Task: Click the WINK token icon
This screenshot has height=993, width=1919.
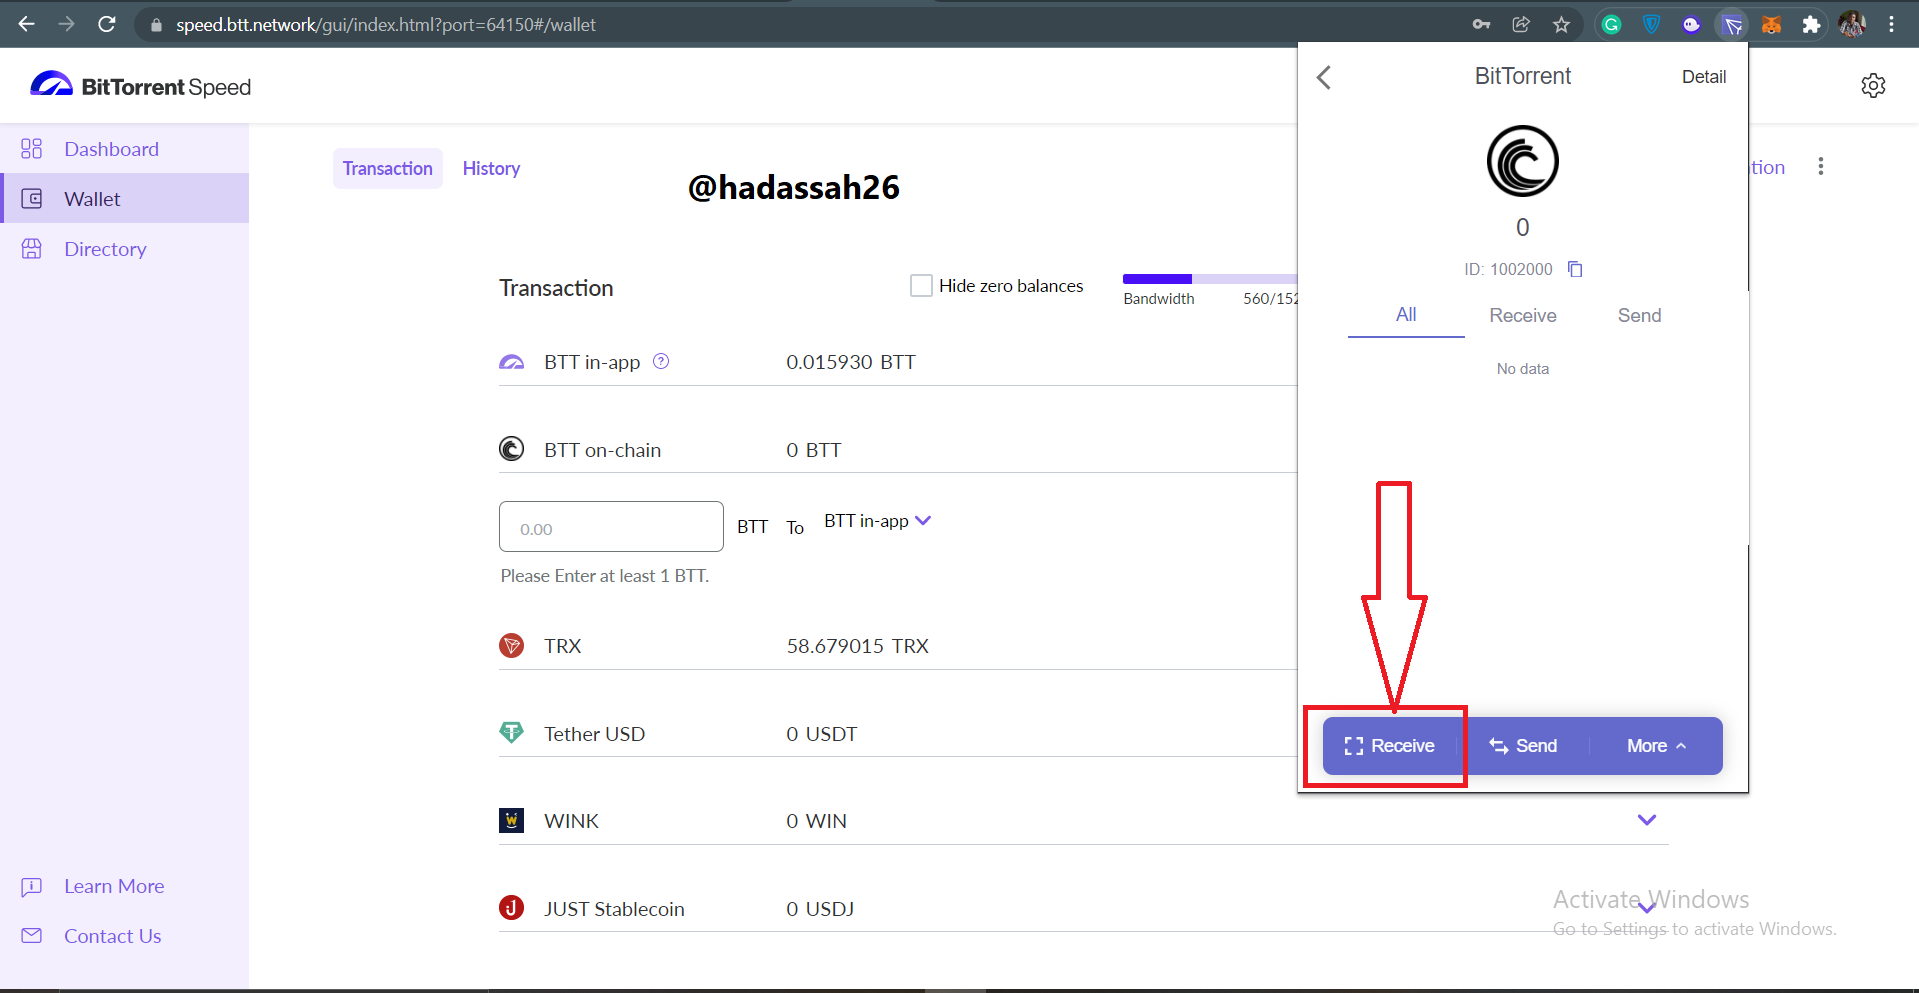Action: pyautogui.click(x=511, y=820)
